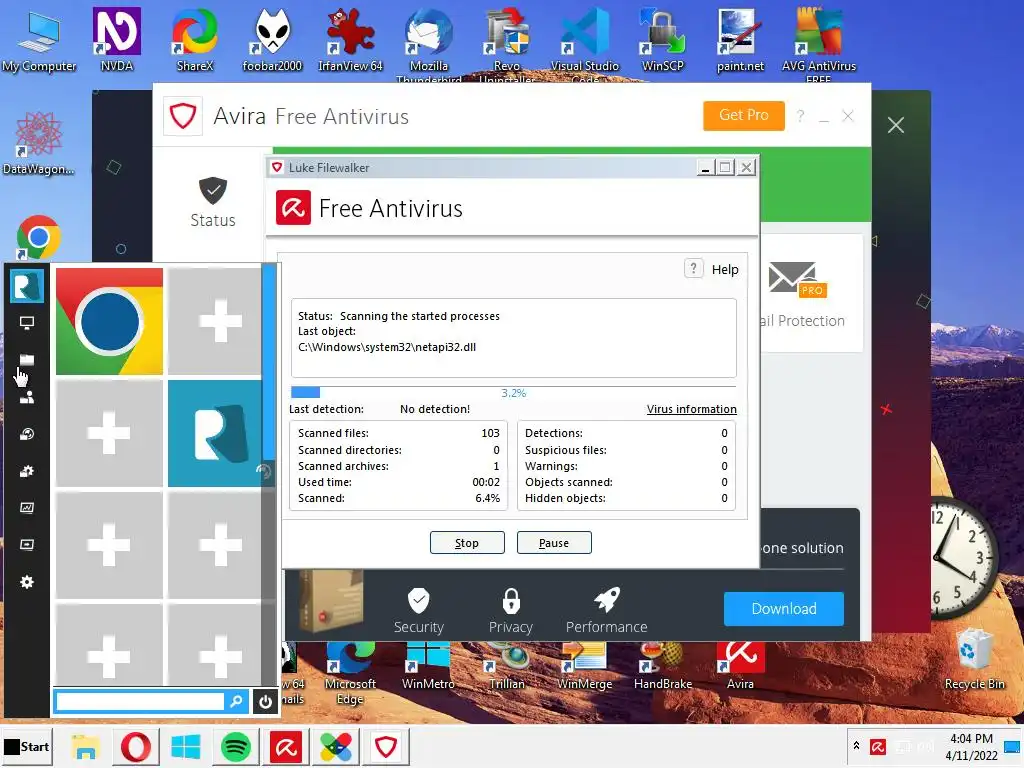The height and width of the screenshot is (768, 1024).
Task: Click the Start button
Action: point(27,746)
